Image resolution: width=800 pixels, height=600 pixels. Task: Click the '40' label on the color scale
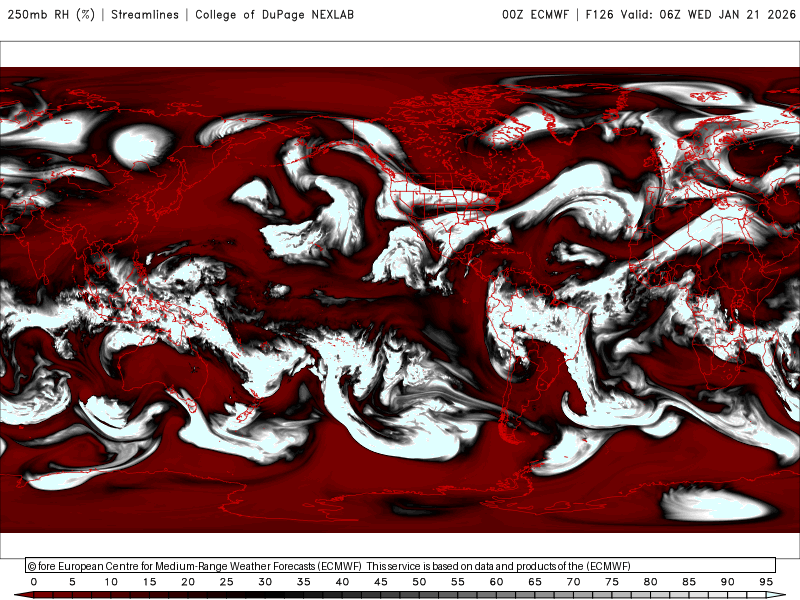tap(342, 582)
